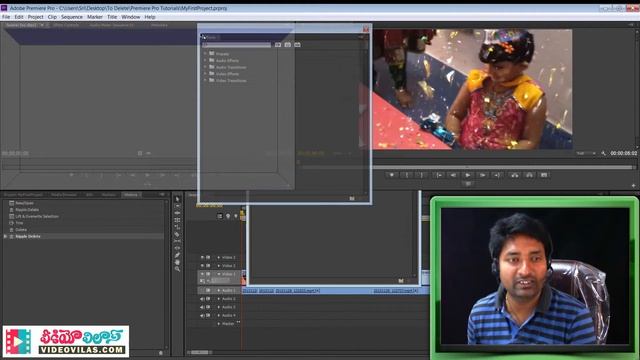This screenshot has height=360, width=640.
Task: Click second filter icon in Effects panel
Action: (288, 45)
